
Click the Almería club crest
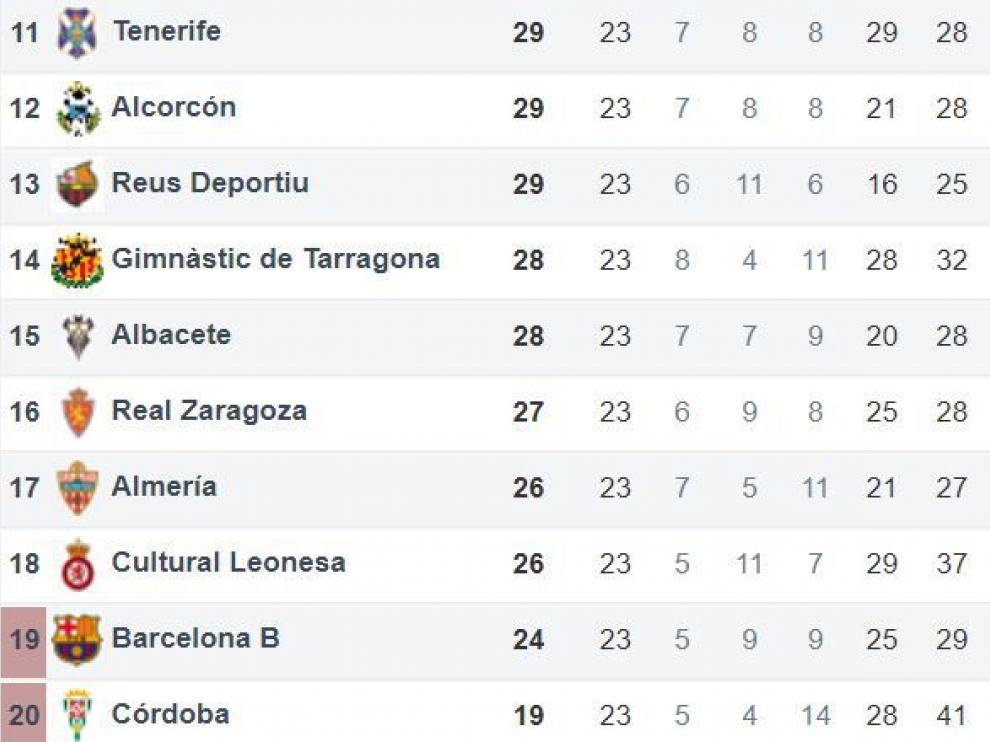(x=78, y=488)
